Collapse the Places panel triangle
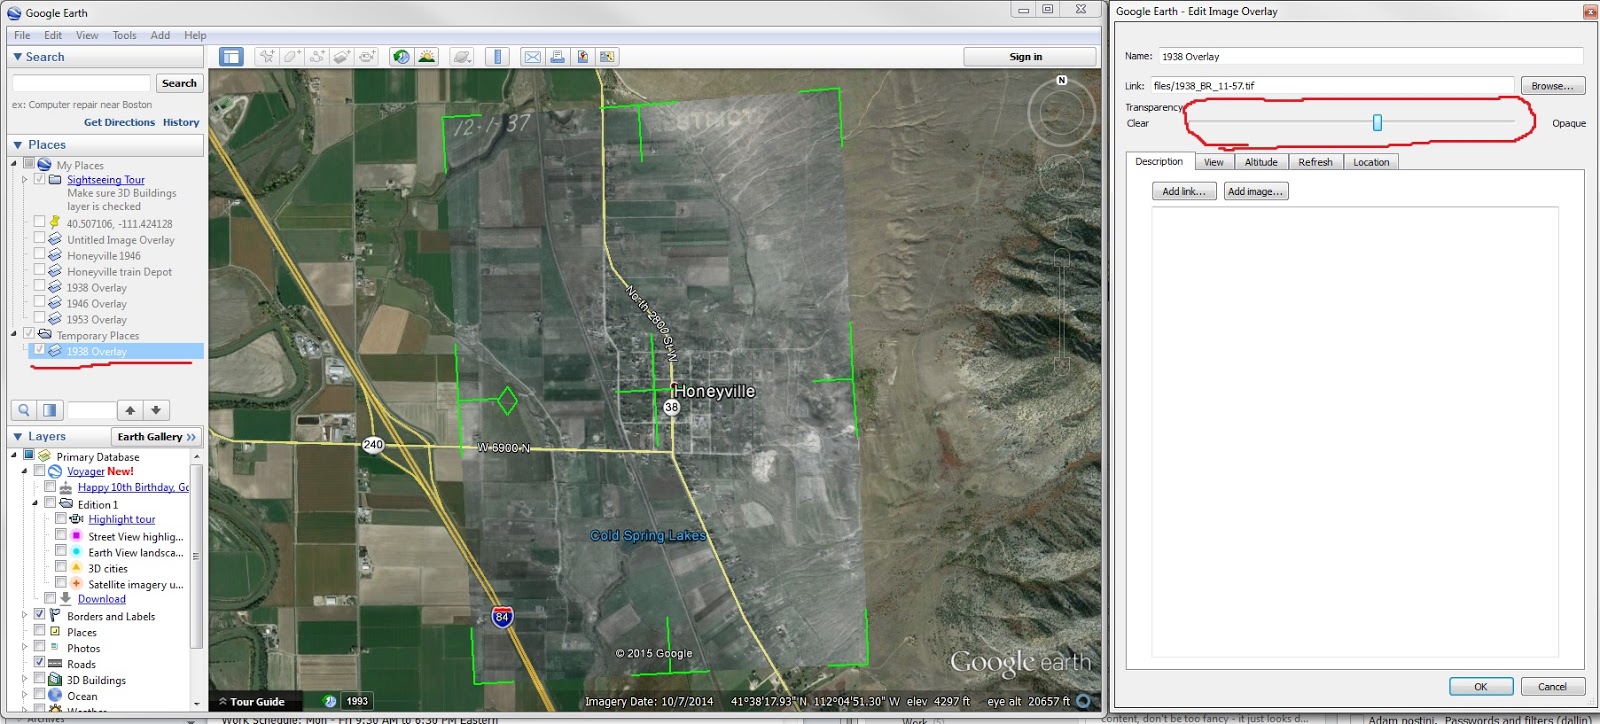This screenshot has height=724, width=1600. tap(17, 145)
